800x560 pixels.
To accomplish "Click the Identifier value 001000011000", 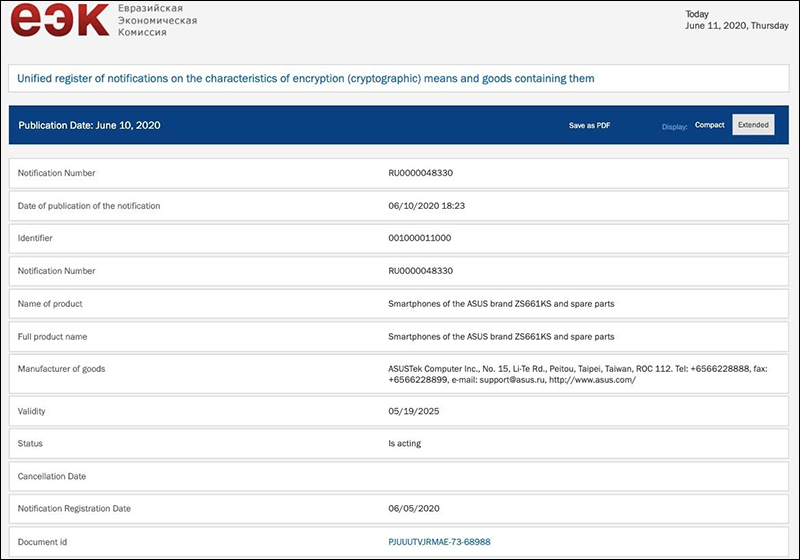I will [419, 238].
